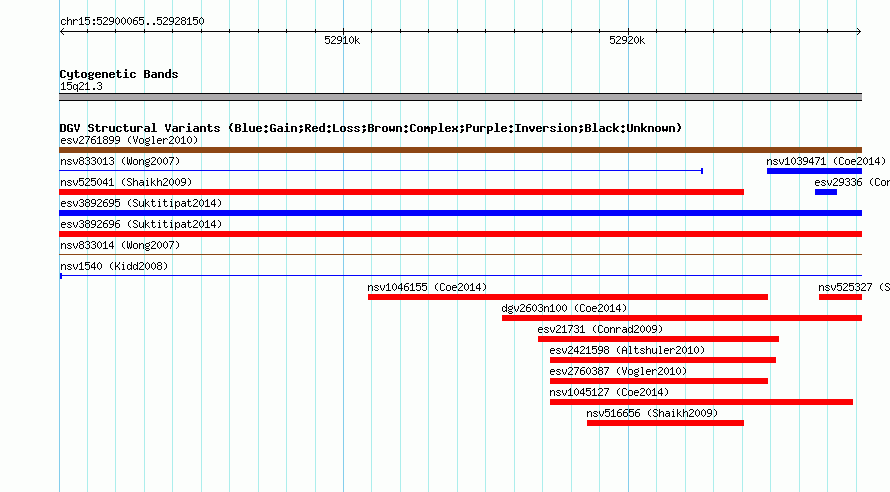Select the blue nsv1039471 gain bar

tap(815, 171)
